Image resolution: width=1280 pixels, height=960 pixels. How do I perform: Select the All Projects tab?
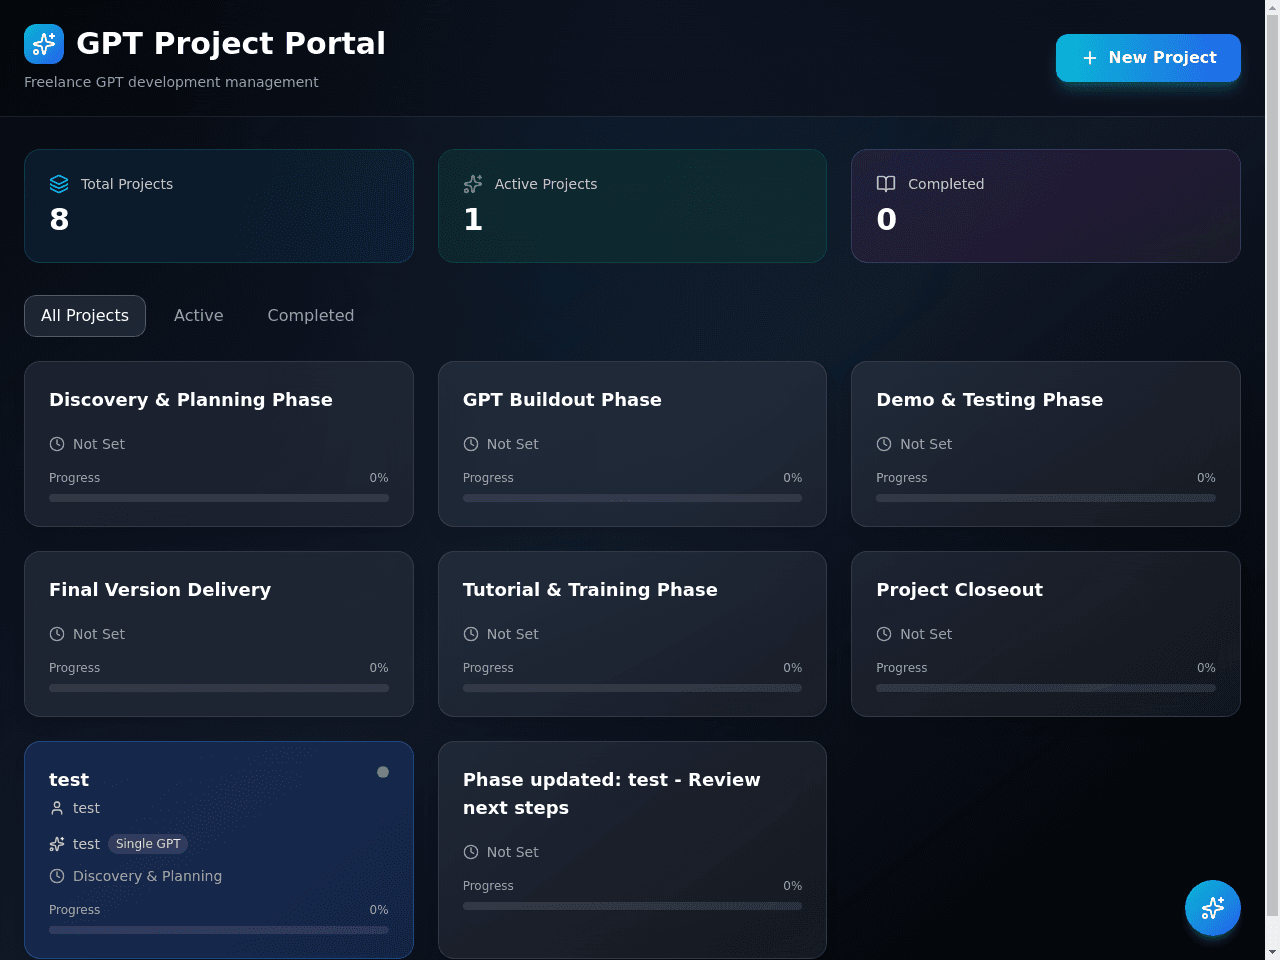pos(85,316)
